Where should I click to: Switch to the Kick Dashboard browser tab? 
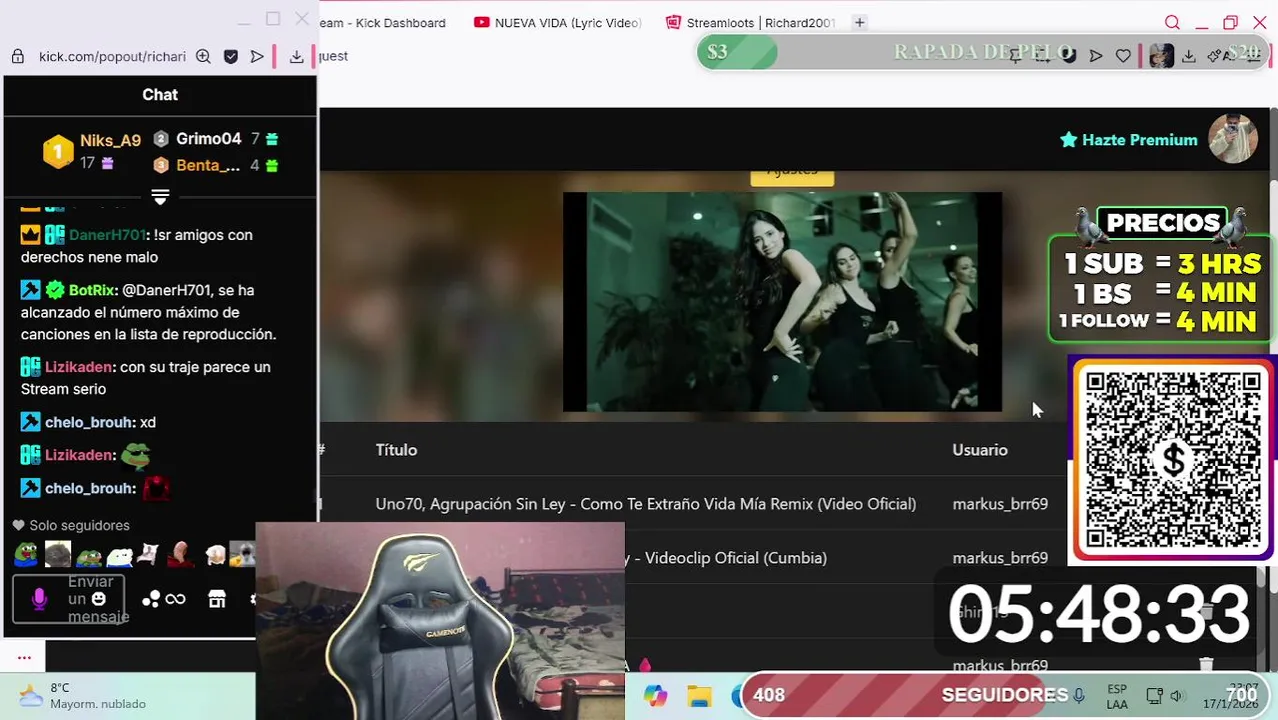[x=384, y=22]
